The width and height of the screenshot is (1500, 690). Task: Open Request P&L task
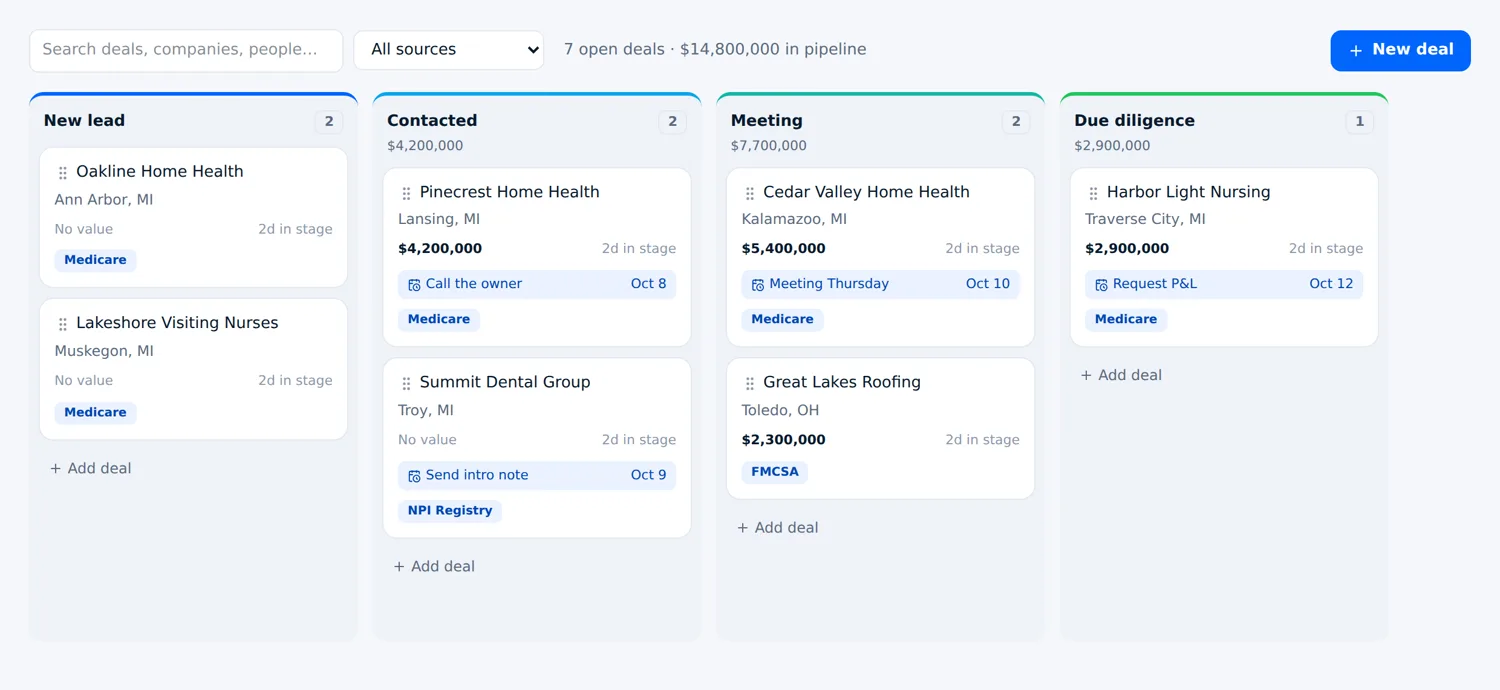pos(1224,284)
